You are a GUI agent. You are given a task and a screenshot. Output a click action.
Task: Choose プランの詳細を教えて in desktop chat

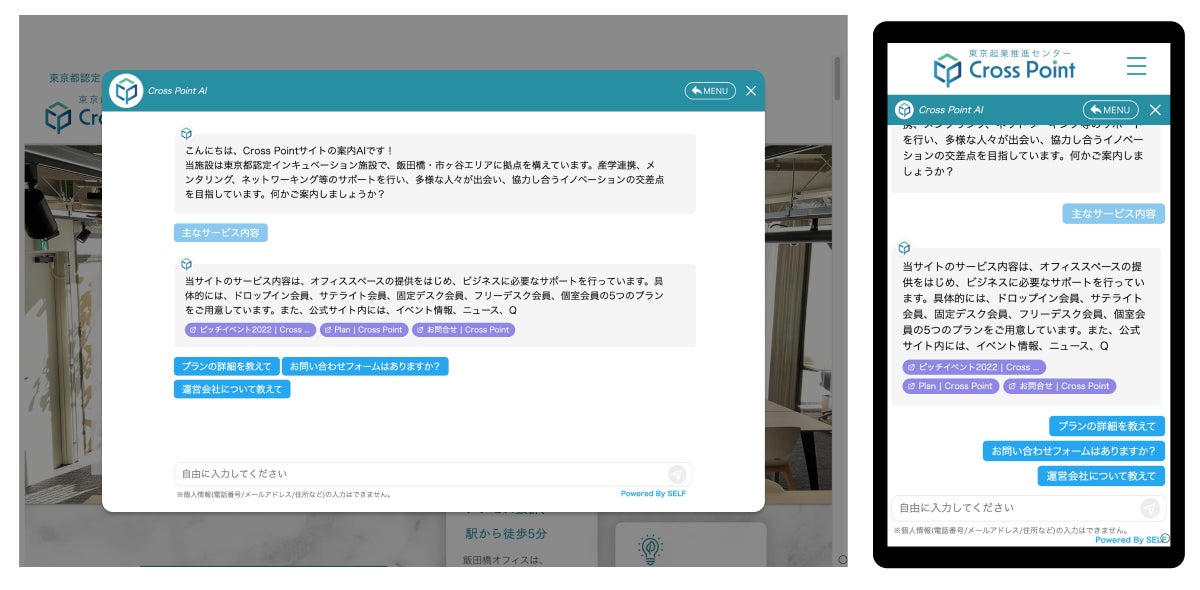click(226, 367)
